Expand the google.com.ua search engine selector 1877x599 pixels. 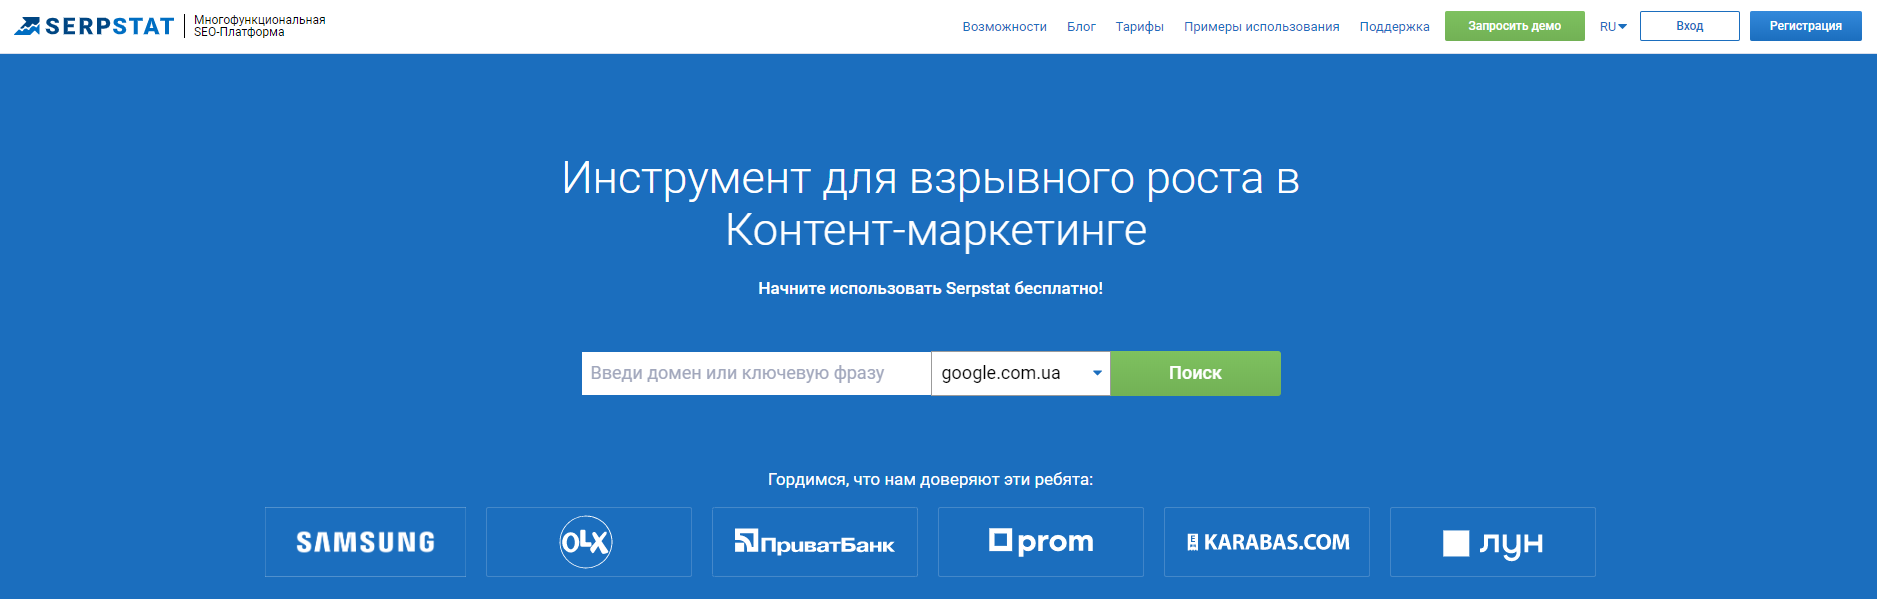pos(1010,373)
